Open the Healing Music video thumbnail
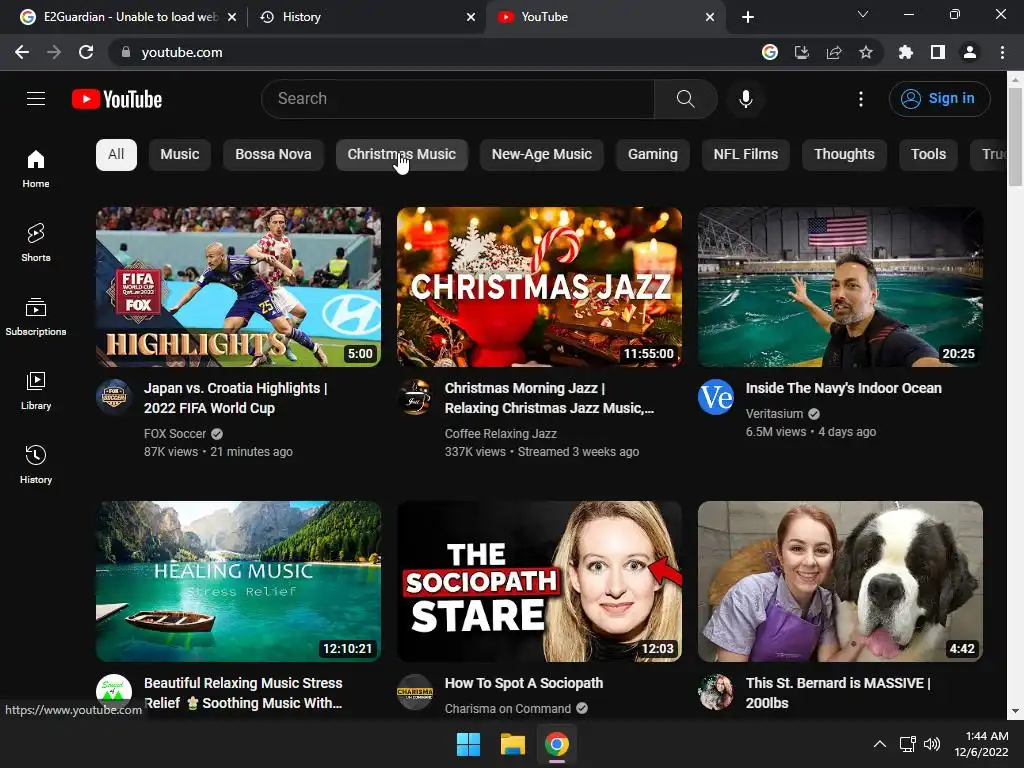 tap(238, 581)
